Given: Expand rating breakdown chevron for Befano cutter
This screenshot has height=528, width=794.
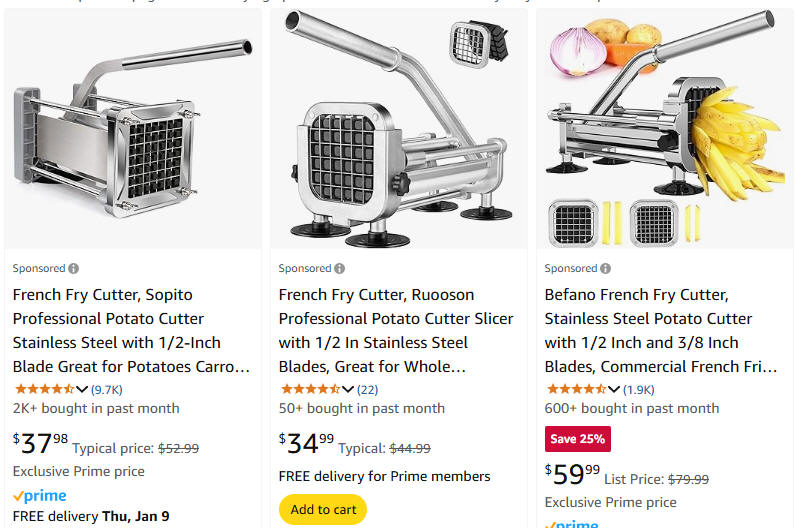Looking at the screenshot, I should point(614,389).
